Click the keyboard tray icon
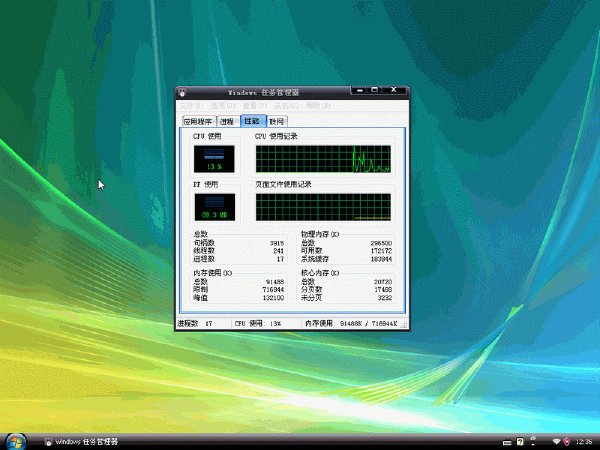This screenshot has width=600, height=450. click(x=507, y=442)
